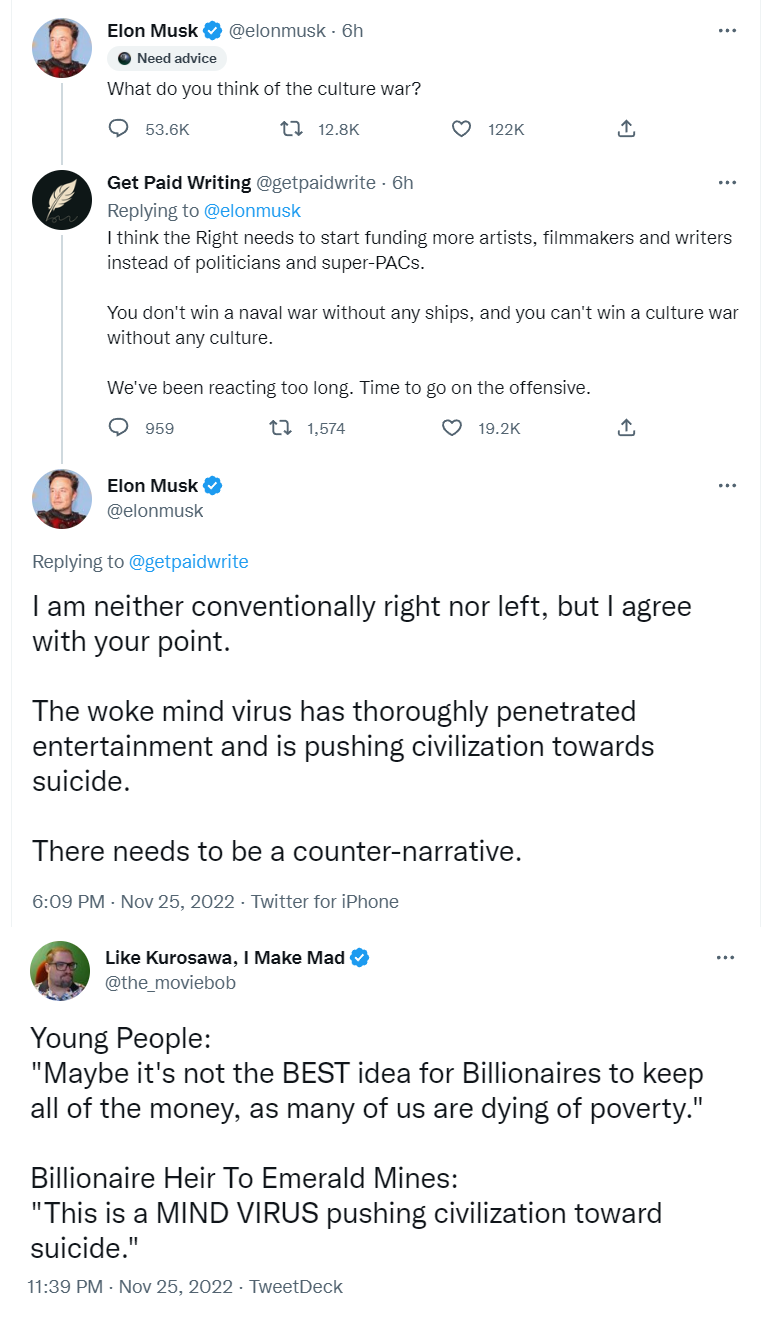The width and height of the screenshot is (761, 1323).
Task: Share Elon Musk's culture war tweet
Action: tap(626, 129)
